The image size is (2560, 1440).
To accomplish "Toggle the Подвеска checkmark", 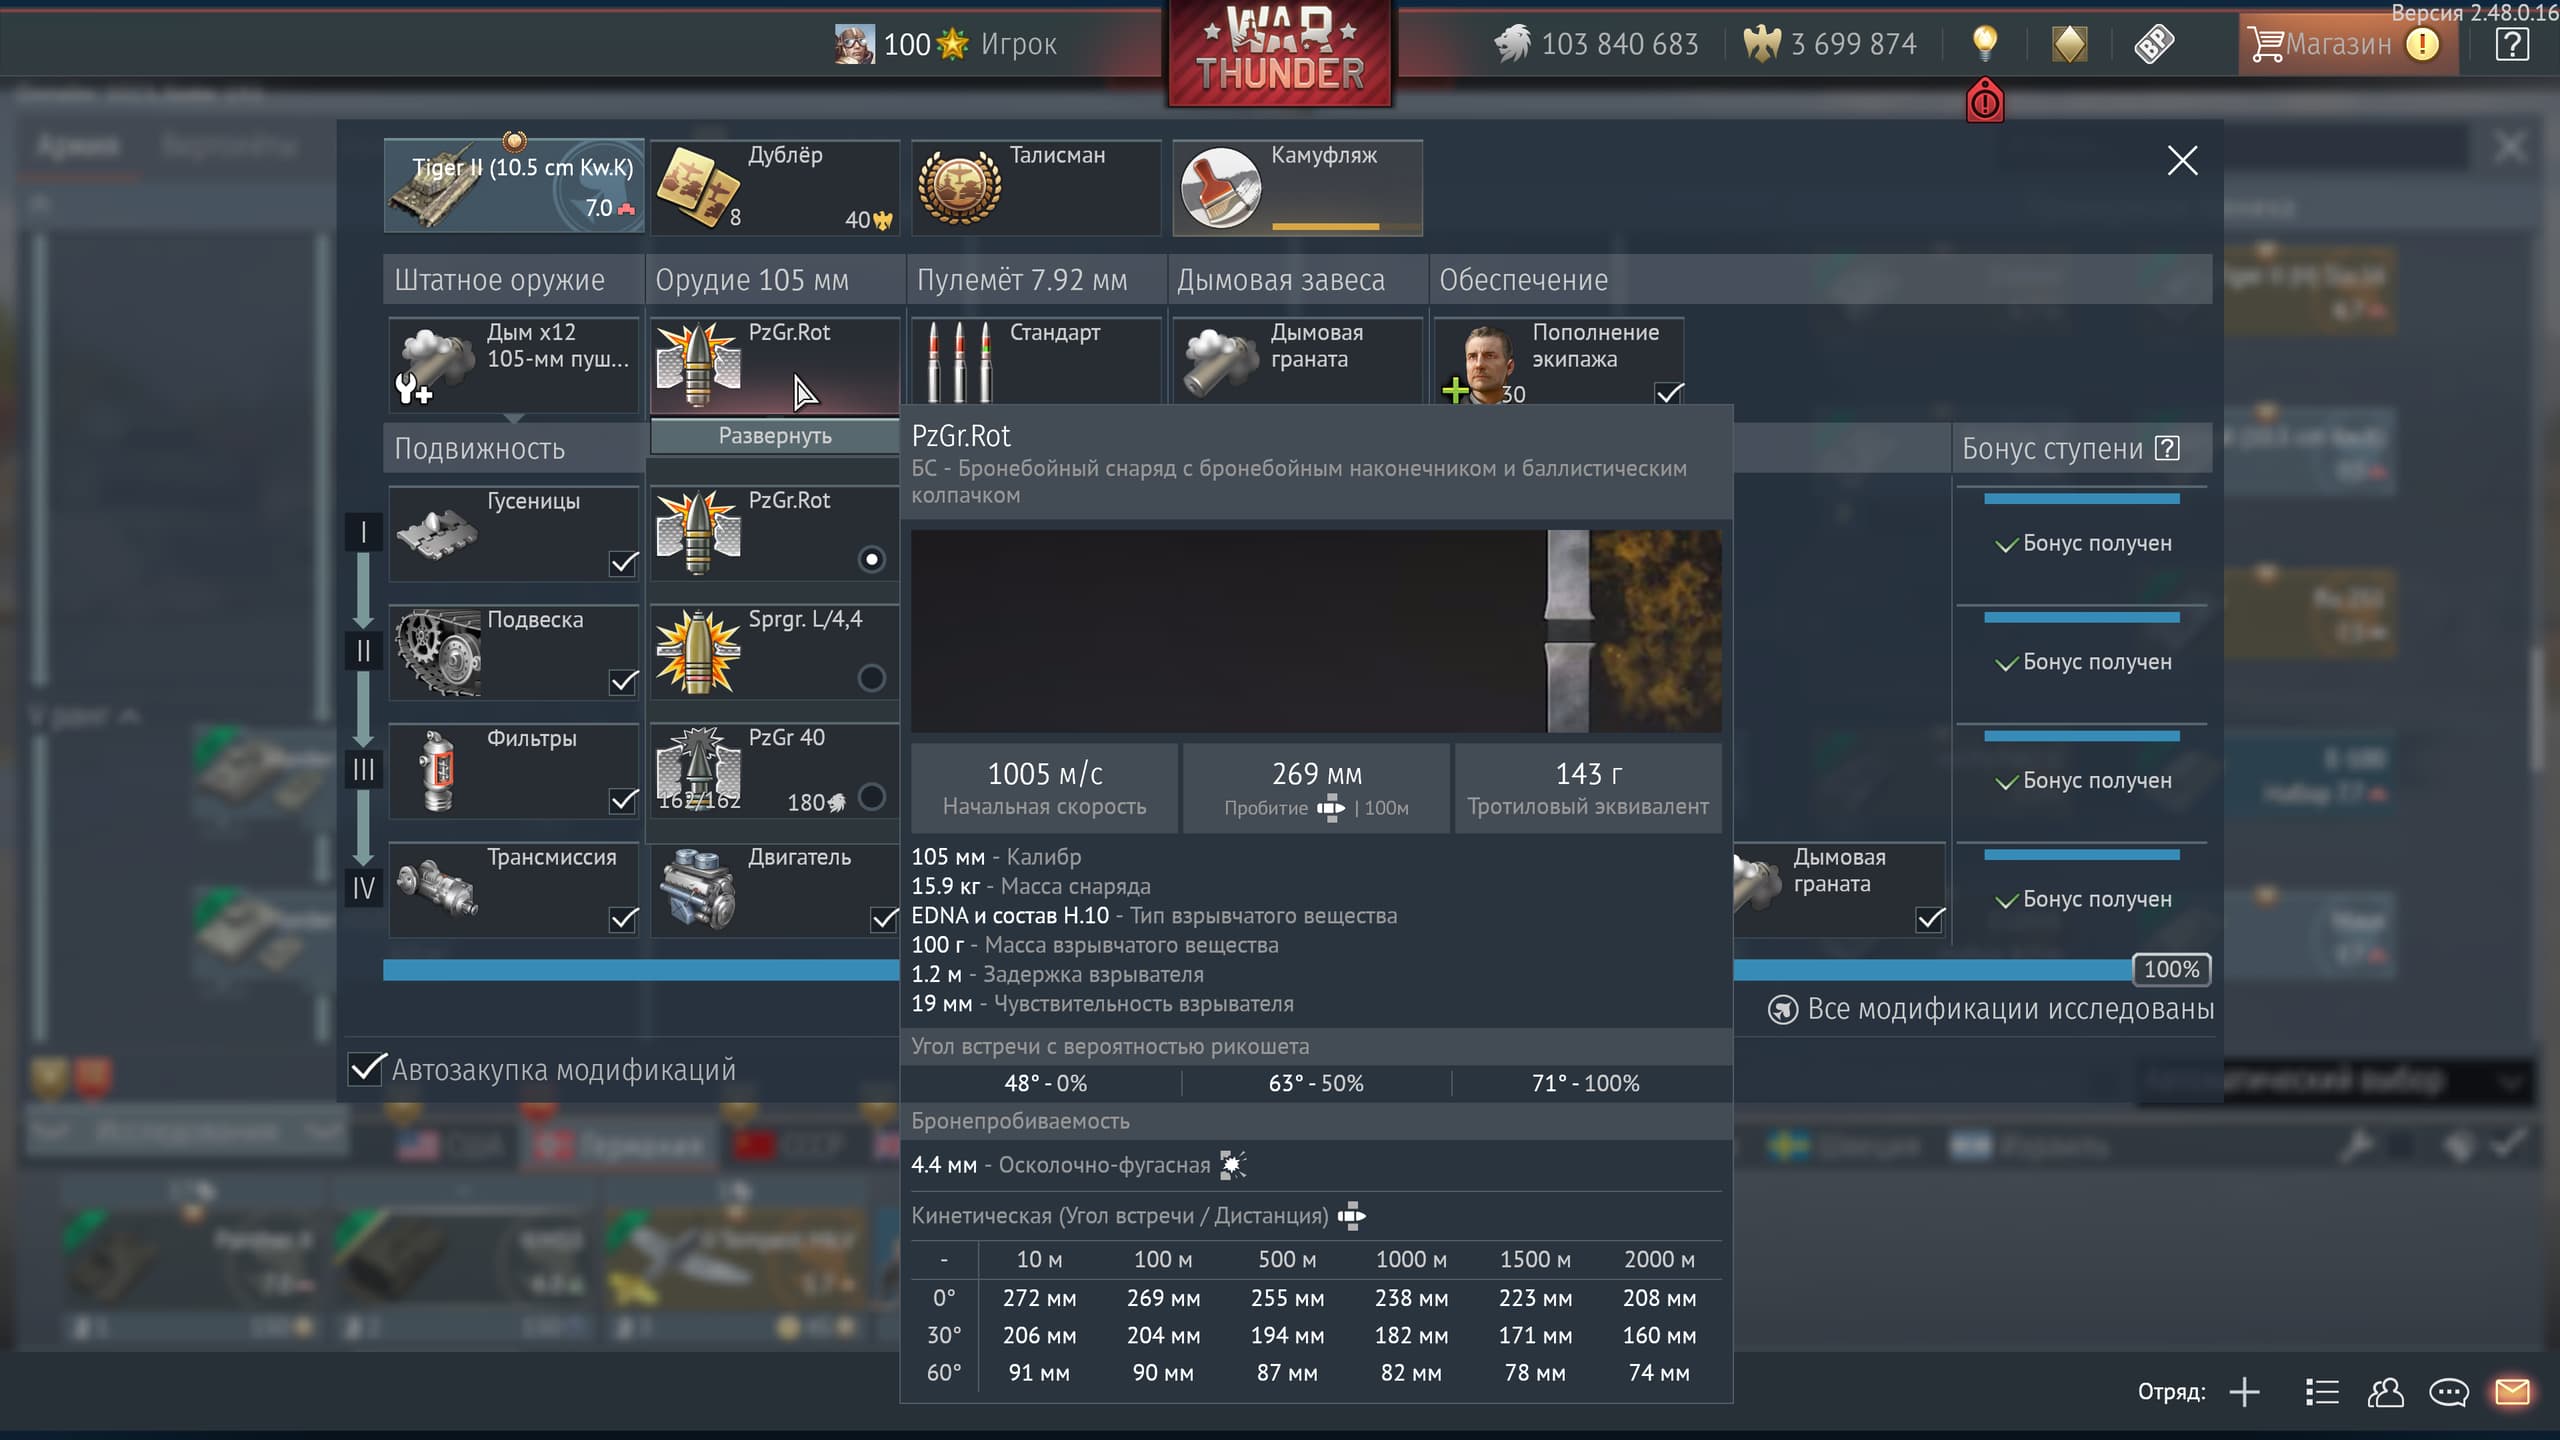I will tap(623, 682).
